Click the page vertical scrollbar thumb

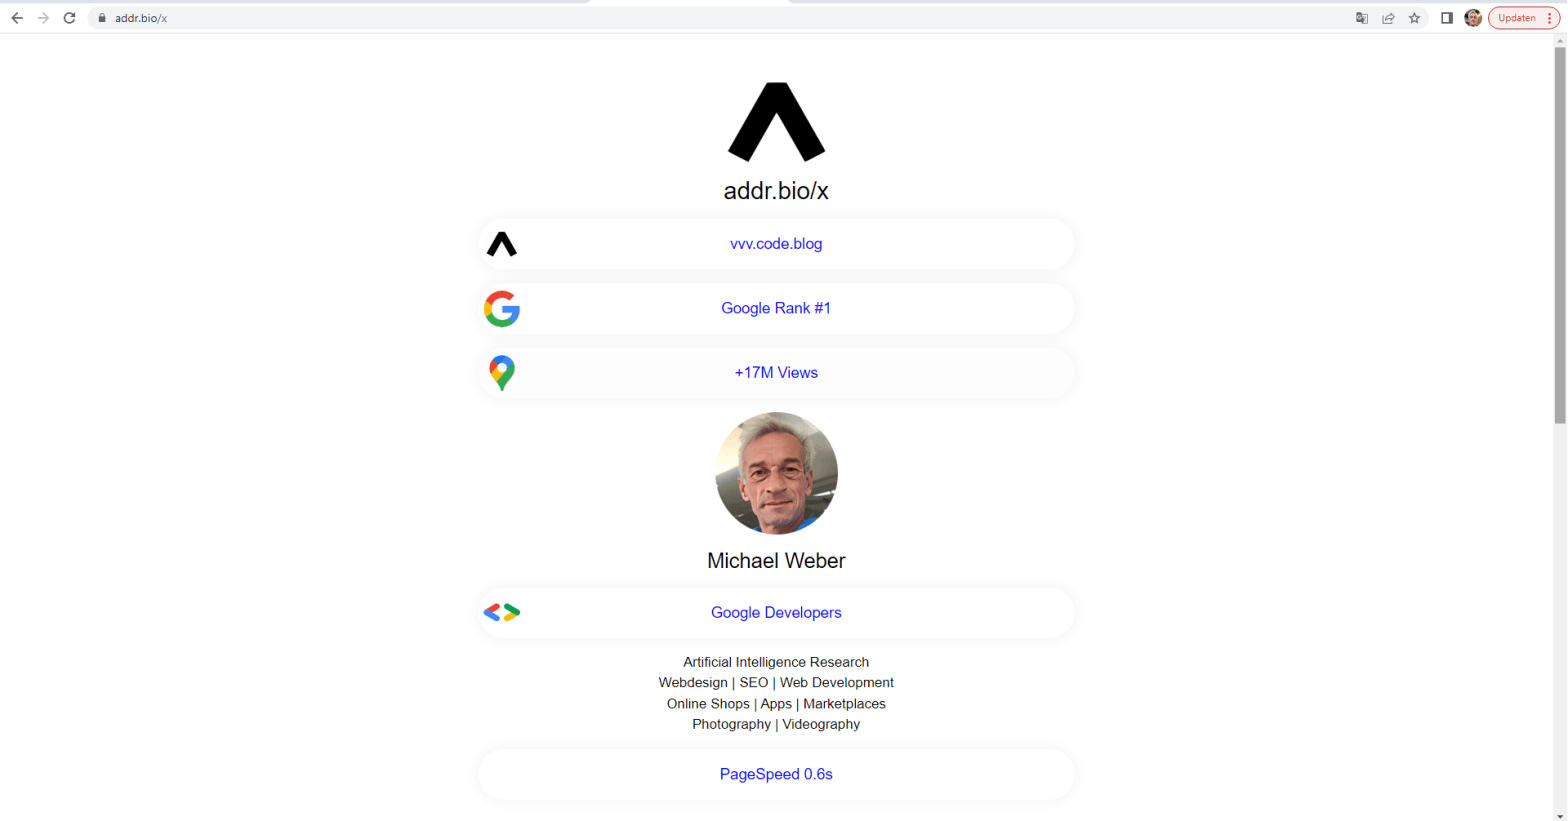click(1559, 235)
